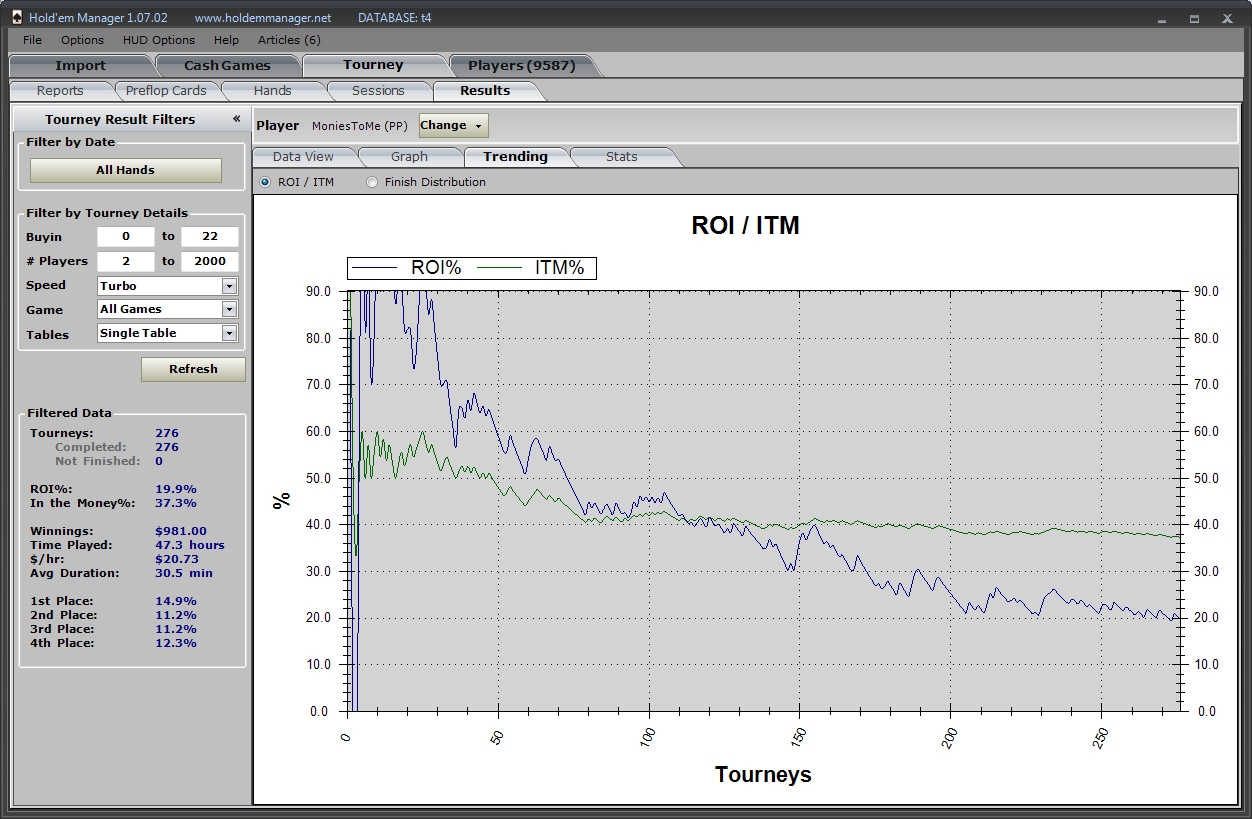
Task: Select the ROI / ITM radio button
Action: point(265,182)
